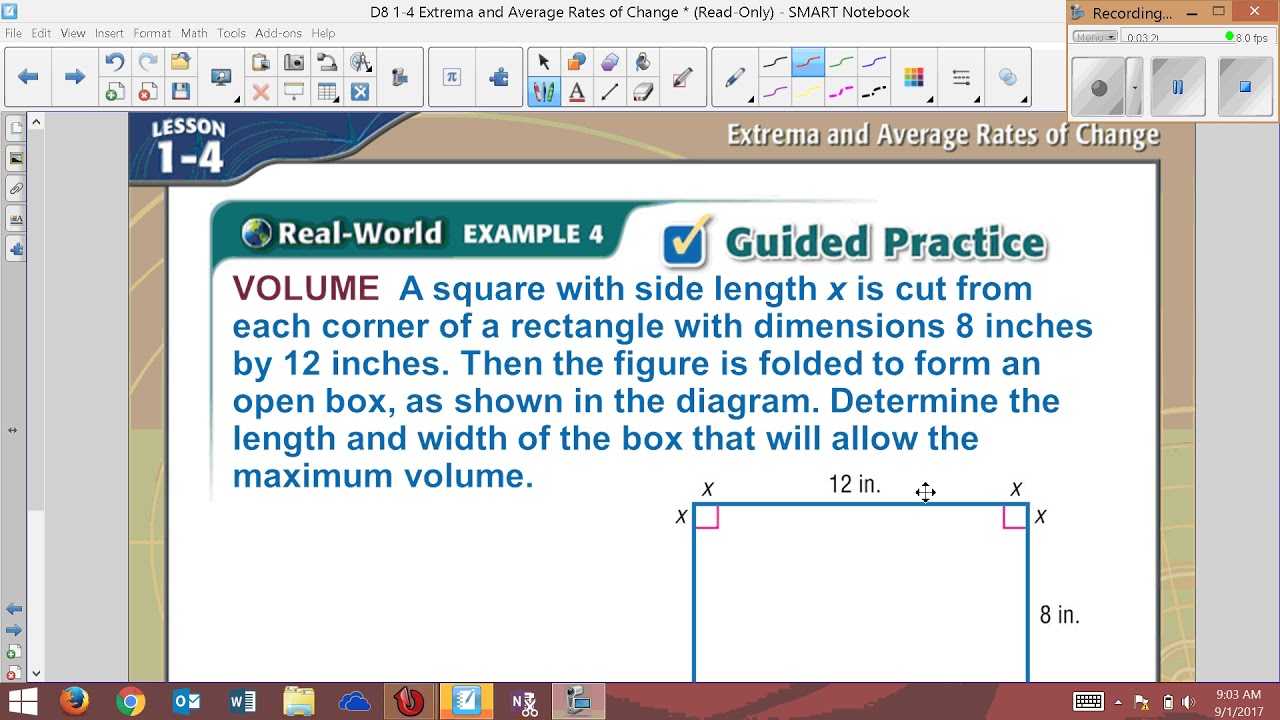Open the math pi tools
Viewport: 1280px width, 720px height.
pos(452,77)
